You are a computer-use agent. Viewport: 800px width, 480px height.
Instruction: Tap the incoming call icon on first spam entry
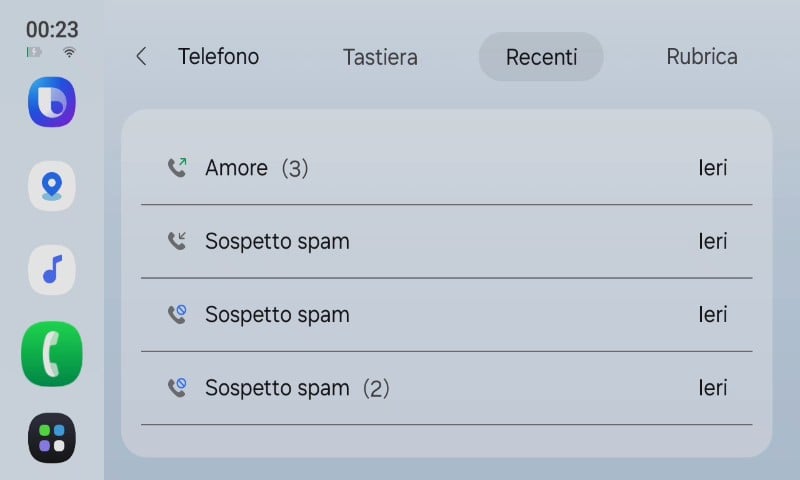(177, 241)
